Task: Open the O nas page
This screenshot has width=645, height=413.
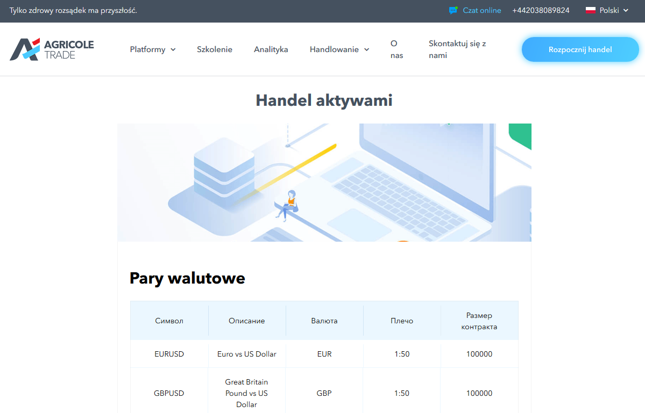Action: pos(397,49)
